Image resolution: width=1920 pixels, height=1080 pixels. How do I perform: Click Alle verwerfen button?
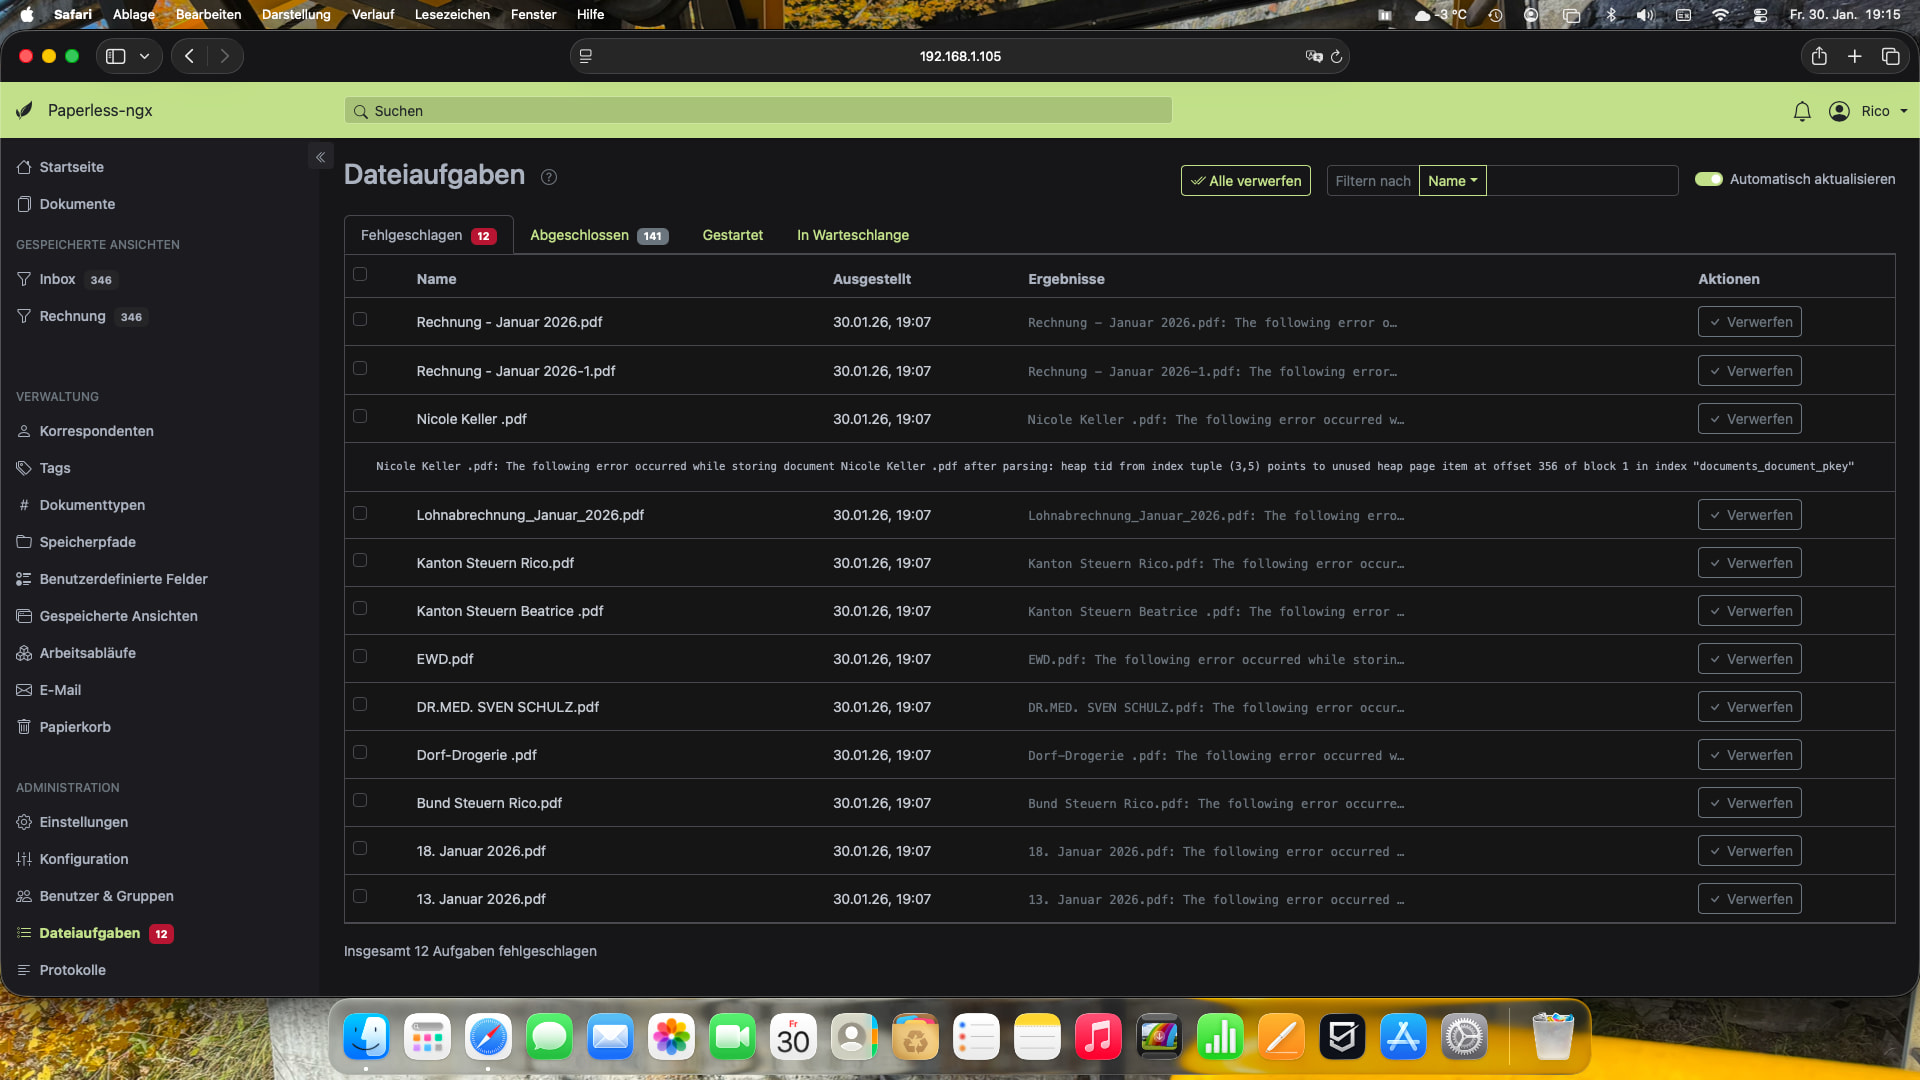click(1245, 181)
